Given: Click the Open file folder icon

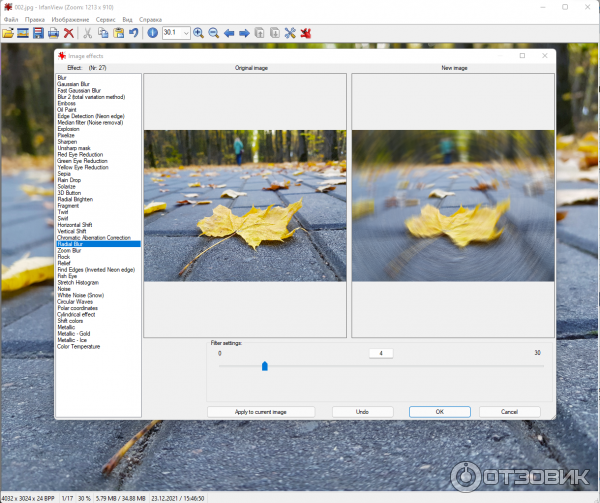Looking at the screenshot, I should tap(8, 33).
